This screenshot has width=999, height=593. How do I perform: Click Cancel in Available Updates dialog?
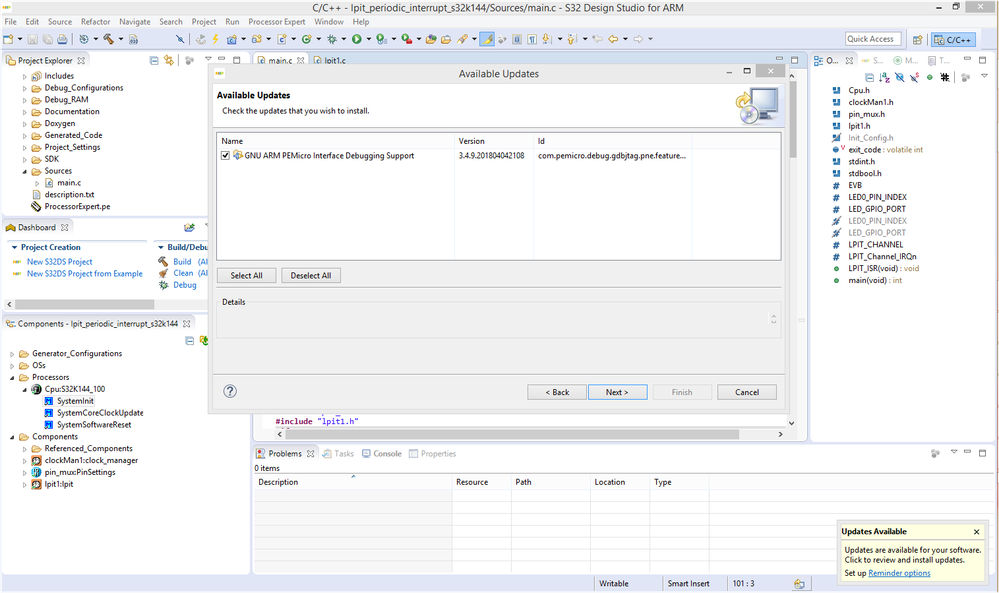pos(747,392)
